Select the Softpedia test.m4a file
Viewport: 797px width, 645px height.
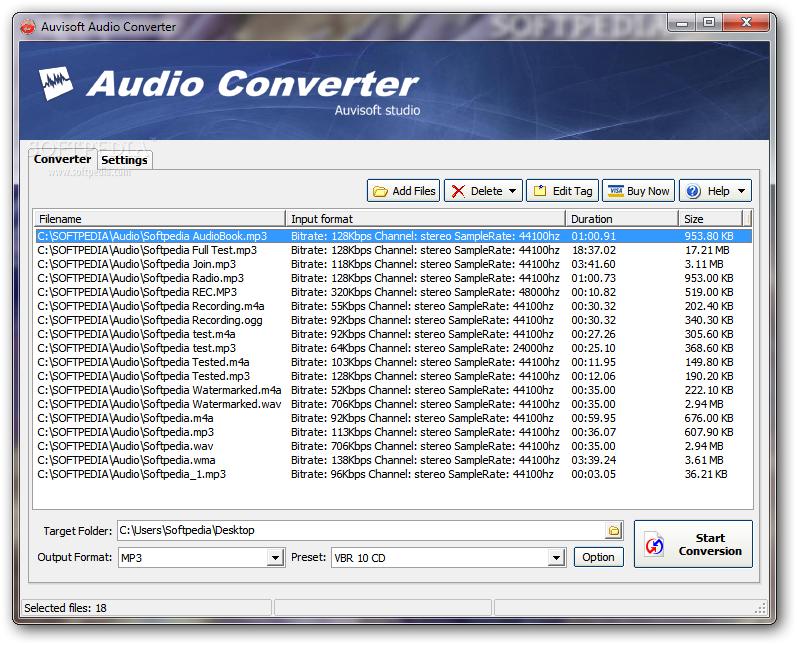[x=136, y=334]
